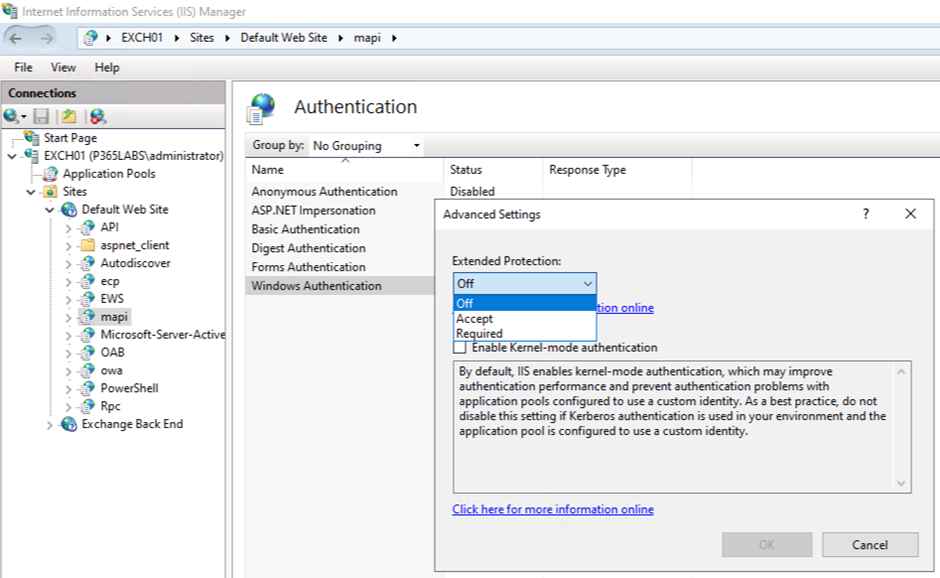Screen dimensions: 940x578
Task: Click the Sites folder icon
Action: pos(51,191)
